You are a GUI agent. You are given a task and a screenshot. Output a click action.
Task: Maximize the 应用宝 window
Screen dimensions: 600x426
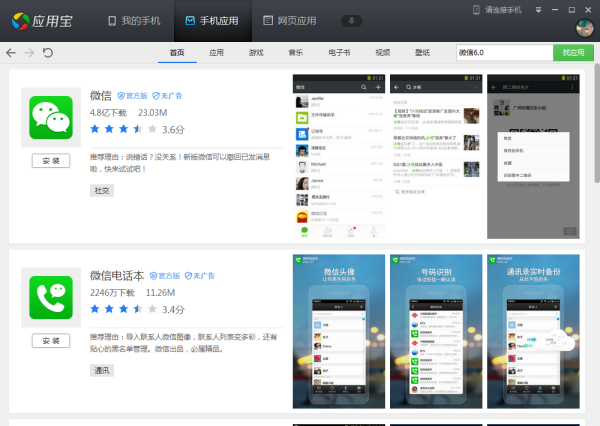pyautogui.click(x=572, y=10)
